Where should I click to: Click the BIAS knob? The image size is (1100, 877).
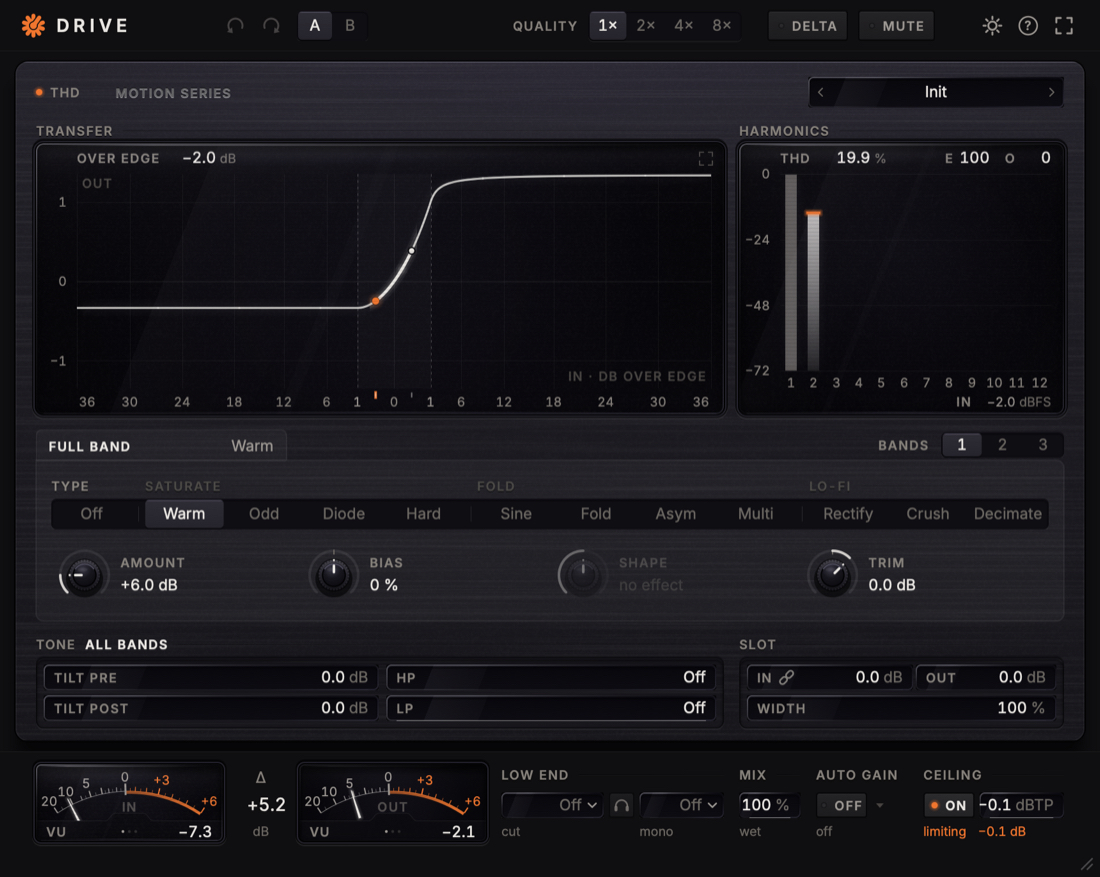[334, 575]
